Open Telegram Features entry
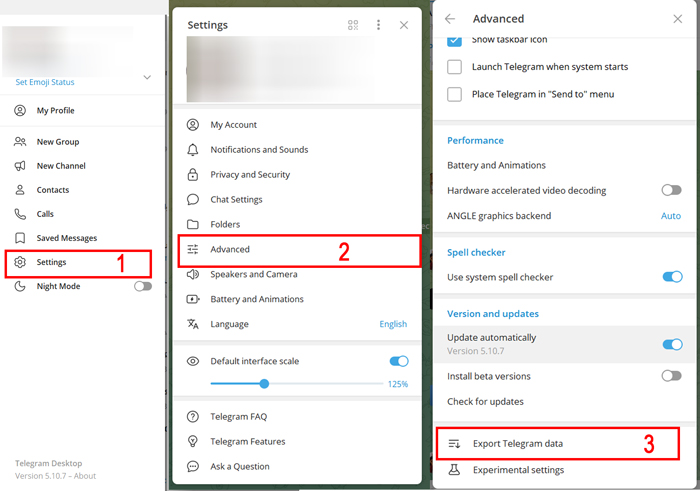Viewport: 700px width, 491px height. pos(297,441)
